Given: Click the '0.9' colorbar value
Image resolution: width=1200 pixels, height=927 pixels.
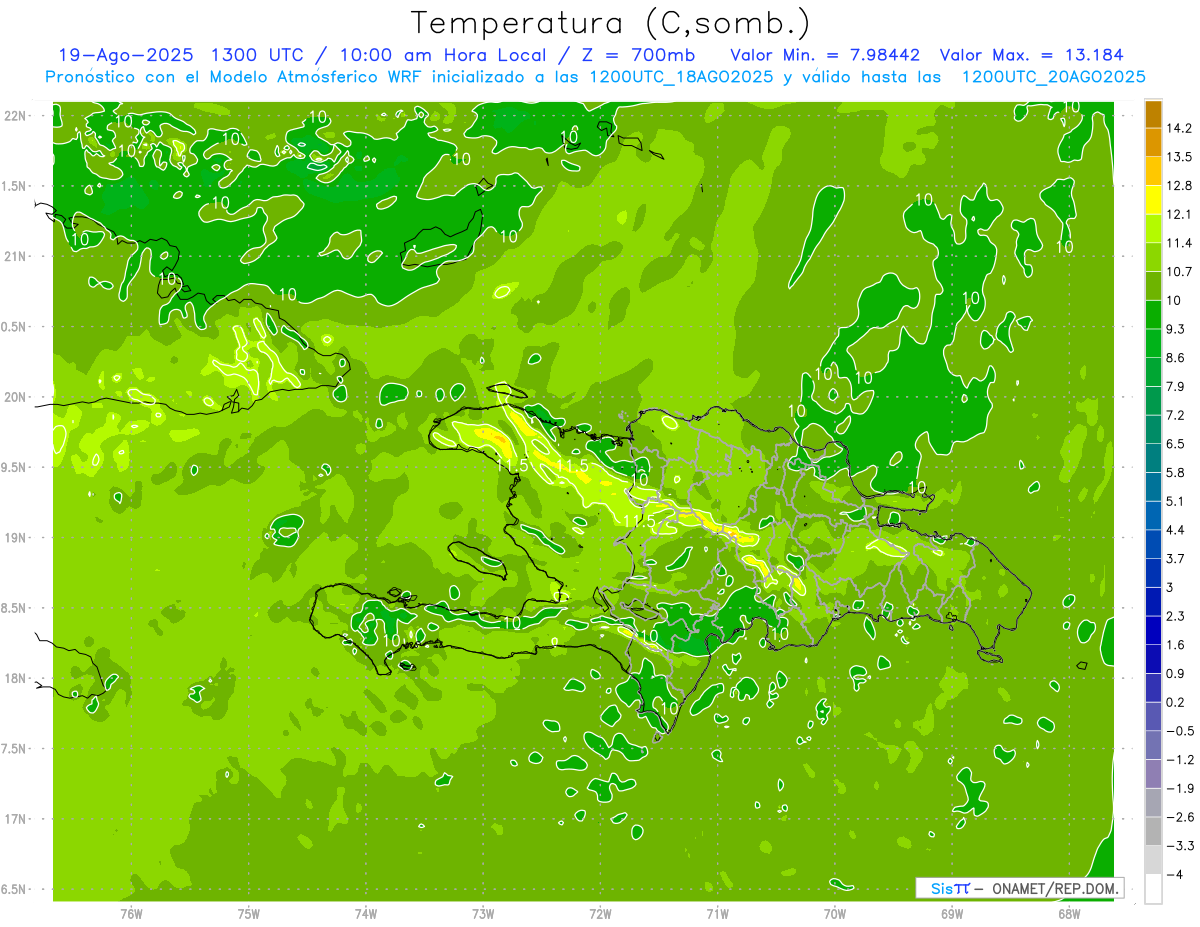Looking at the screenshot, I should pyautogui.click(x=1175, y=673).
